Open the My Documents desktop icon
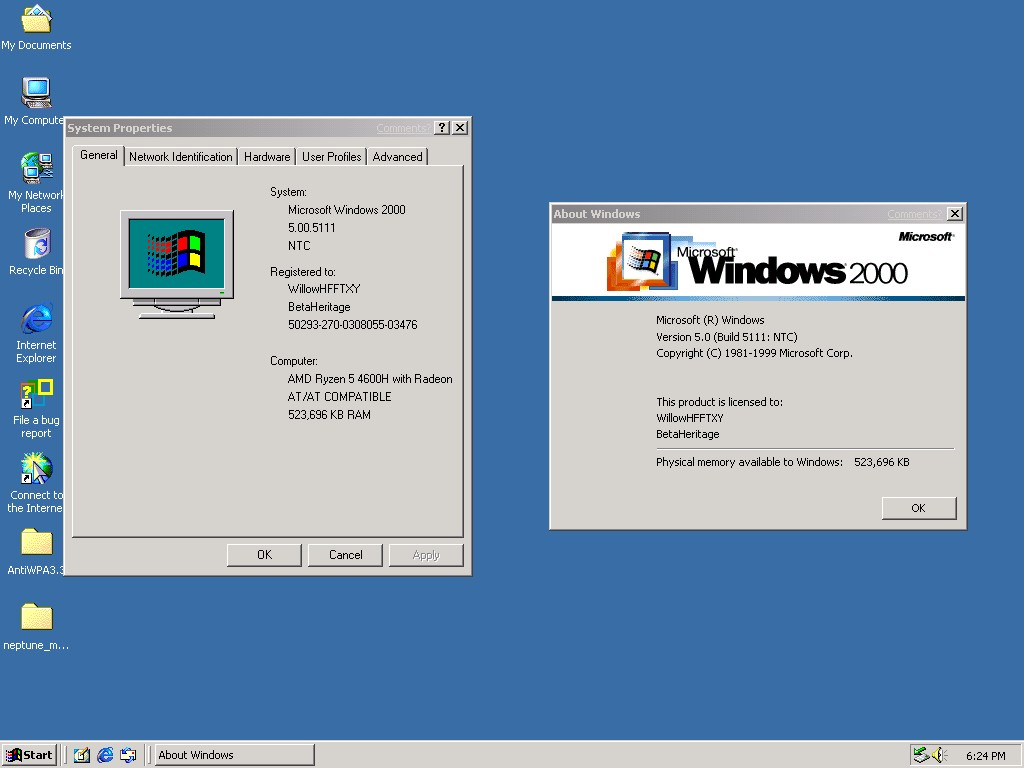Viewport: 1024px width, 768px height. [36, 27]
